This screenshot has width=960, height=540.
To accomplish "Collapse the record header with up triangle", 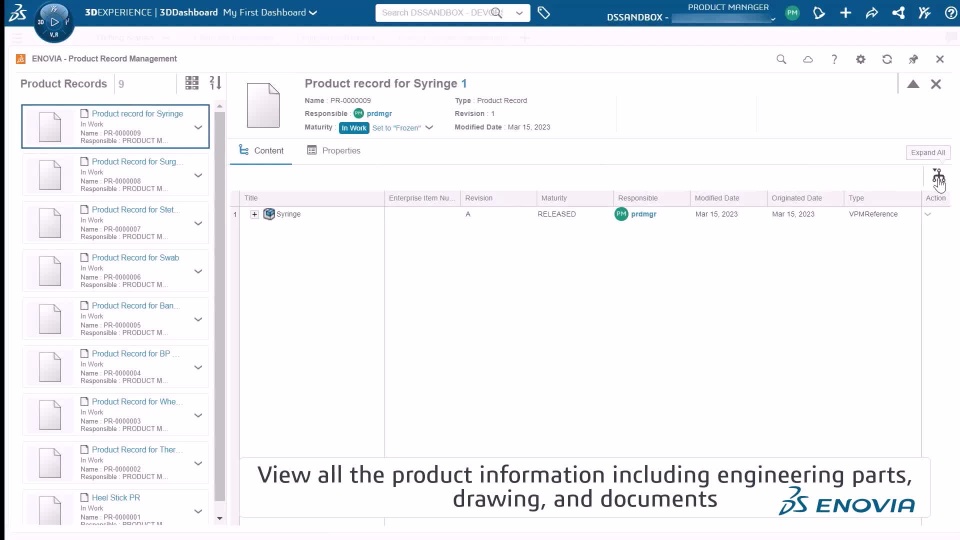I will [913, 84].
